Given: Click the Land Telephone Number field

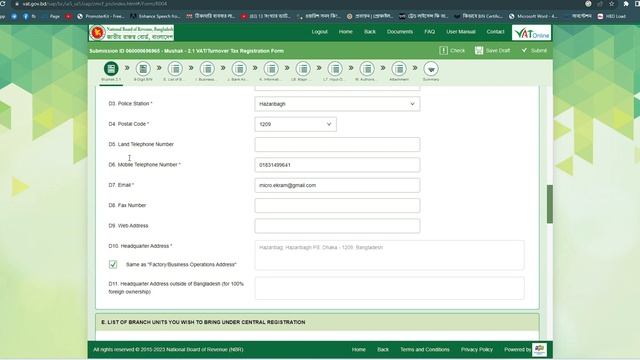Looking at the screenshot, I should click(337, 144).
